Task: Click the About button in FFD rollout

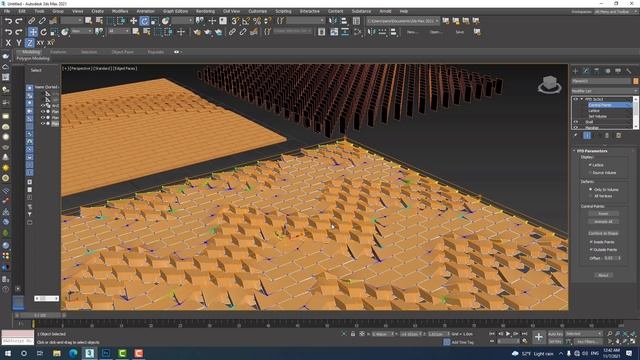Action: click(603, 276)
